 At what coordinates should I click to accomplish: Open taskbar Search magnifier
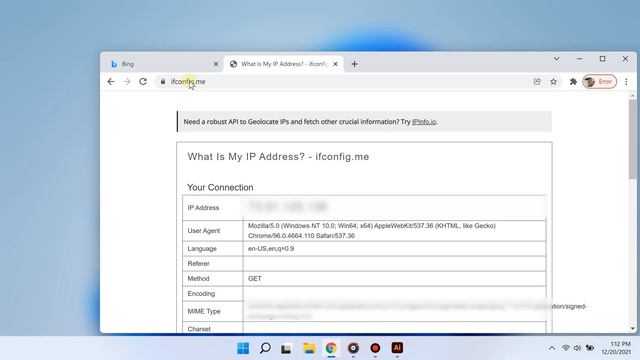[x=265, y=348]
